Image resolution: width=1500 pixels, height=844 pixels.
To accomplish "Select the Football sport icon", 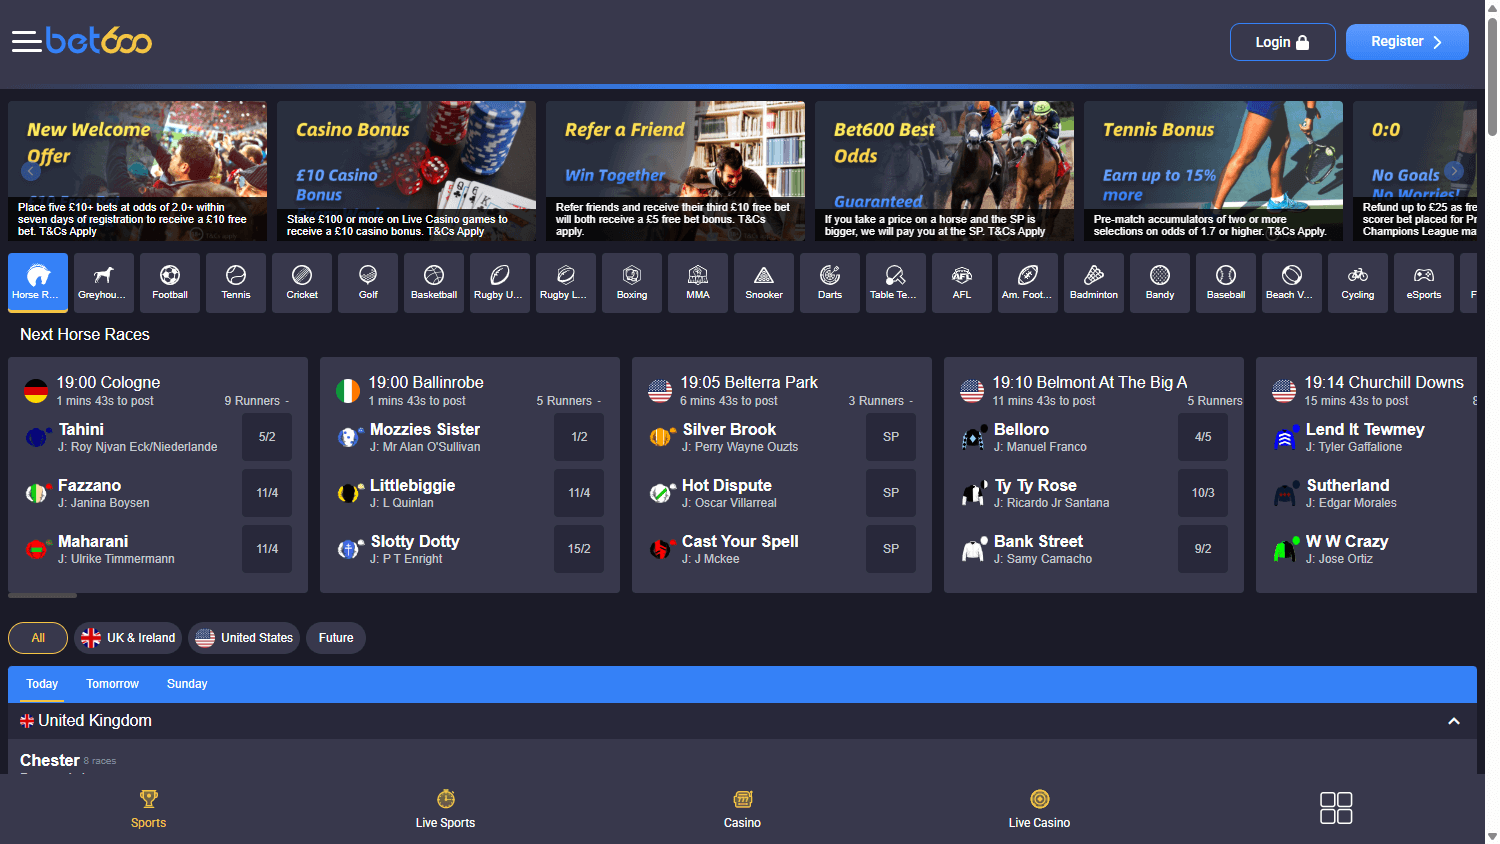I will tap(169, 282).
